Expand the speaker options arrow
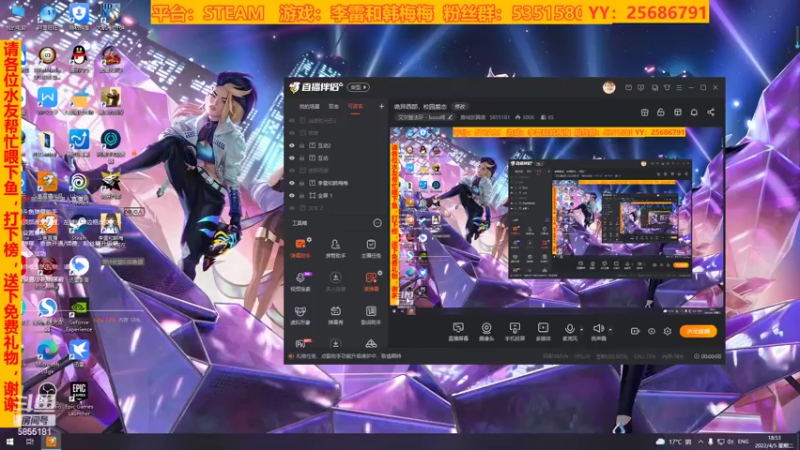 click(x=610, y=330)
